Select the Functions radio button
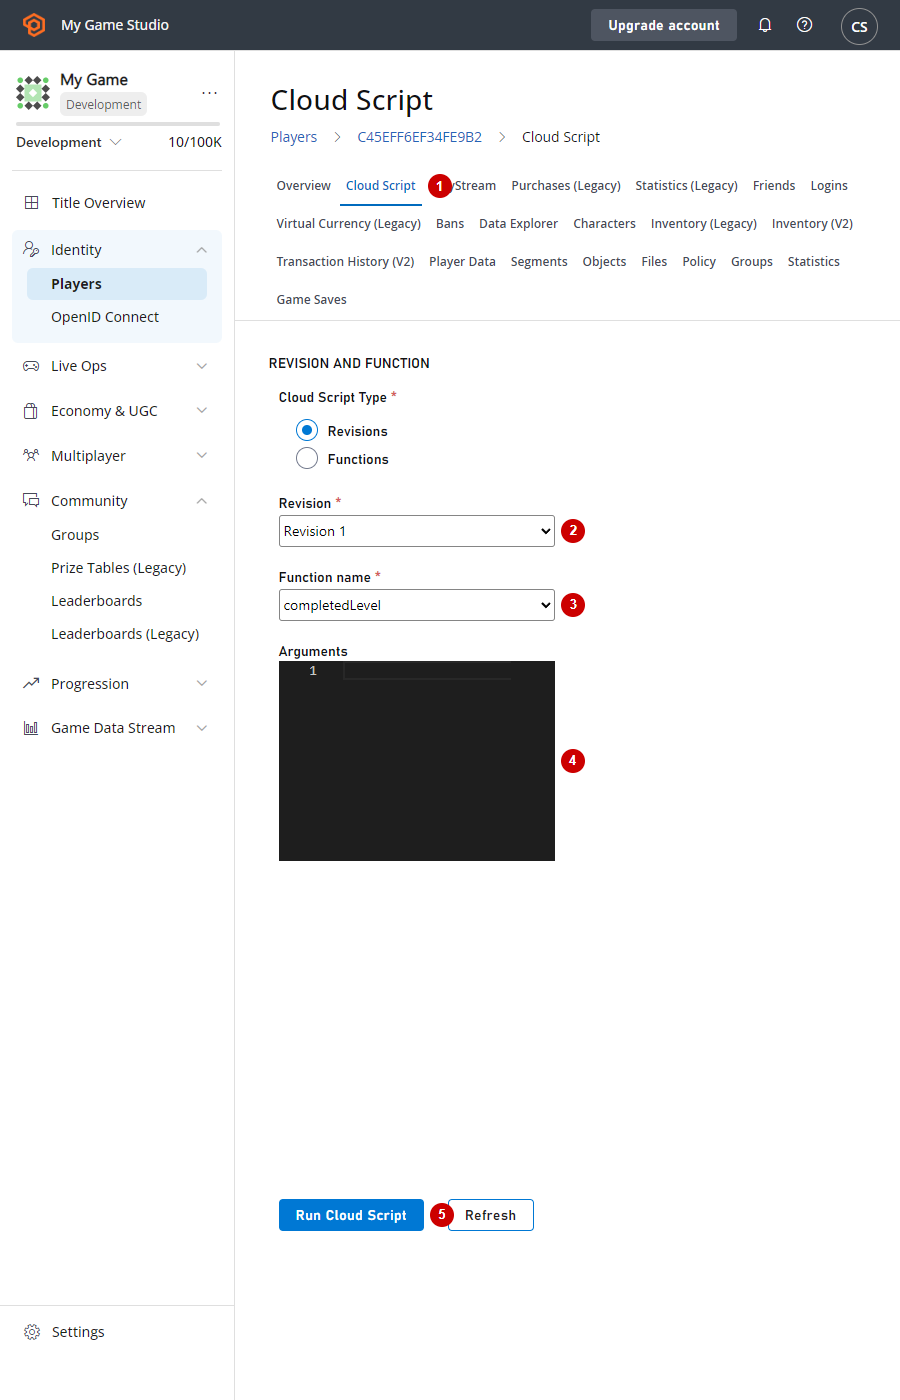900x1400 pixels. click(307, 458)
